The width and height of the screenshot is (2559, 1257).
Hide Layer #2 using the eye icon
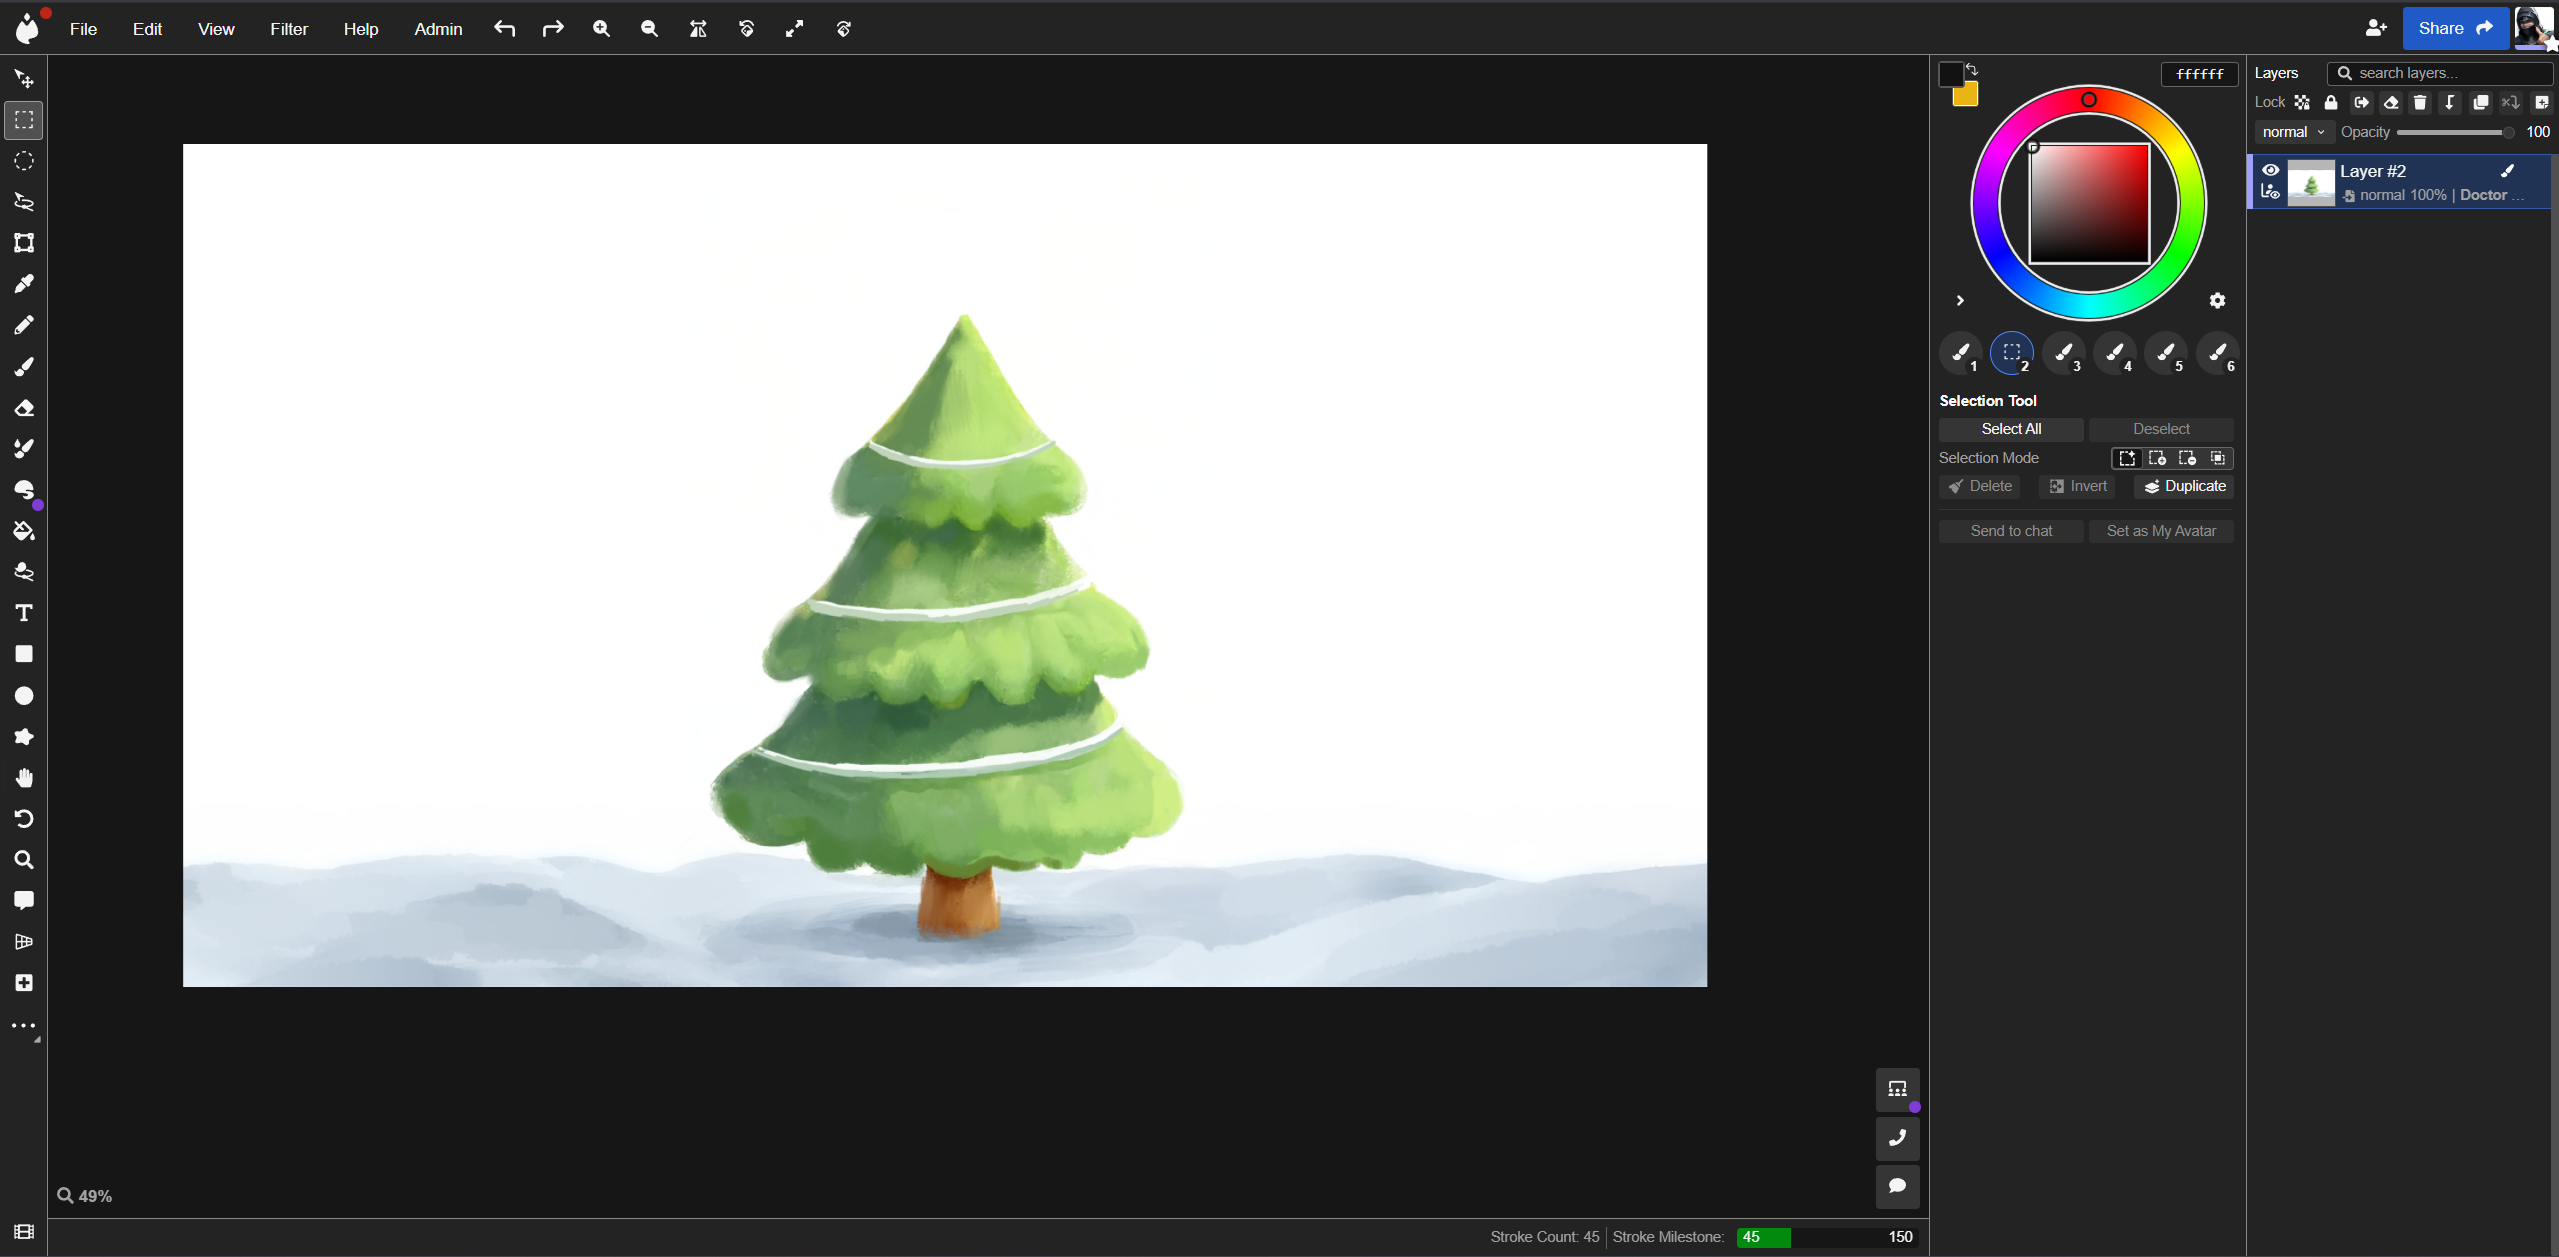[2271, 170]
